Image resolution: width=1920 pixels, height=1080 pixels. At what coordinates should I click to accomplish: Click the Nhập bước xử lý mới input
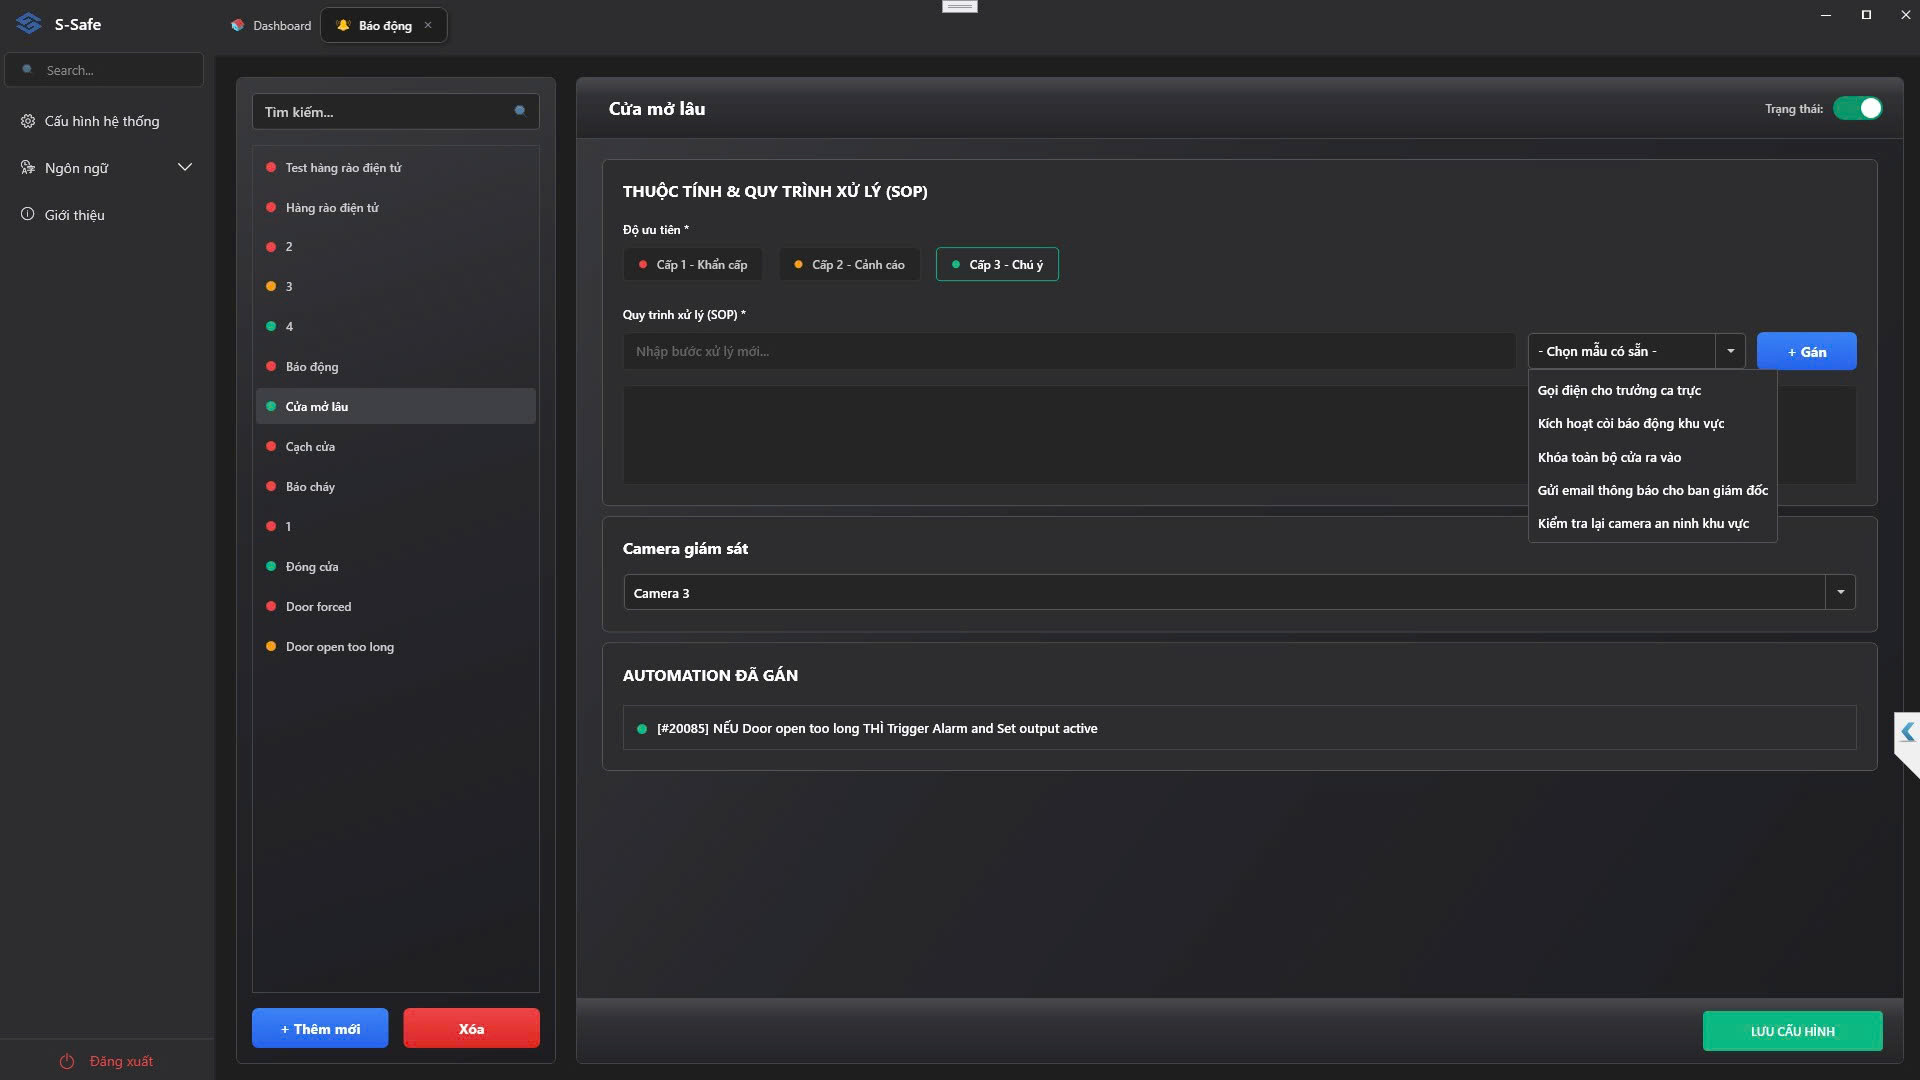click(1069, 351)
